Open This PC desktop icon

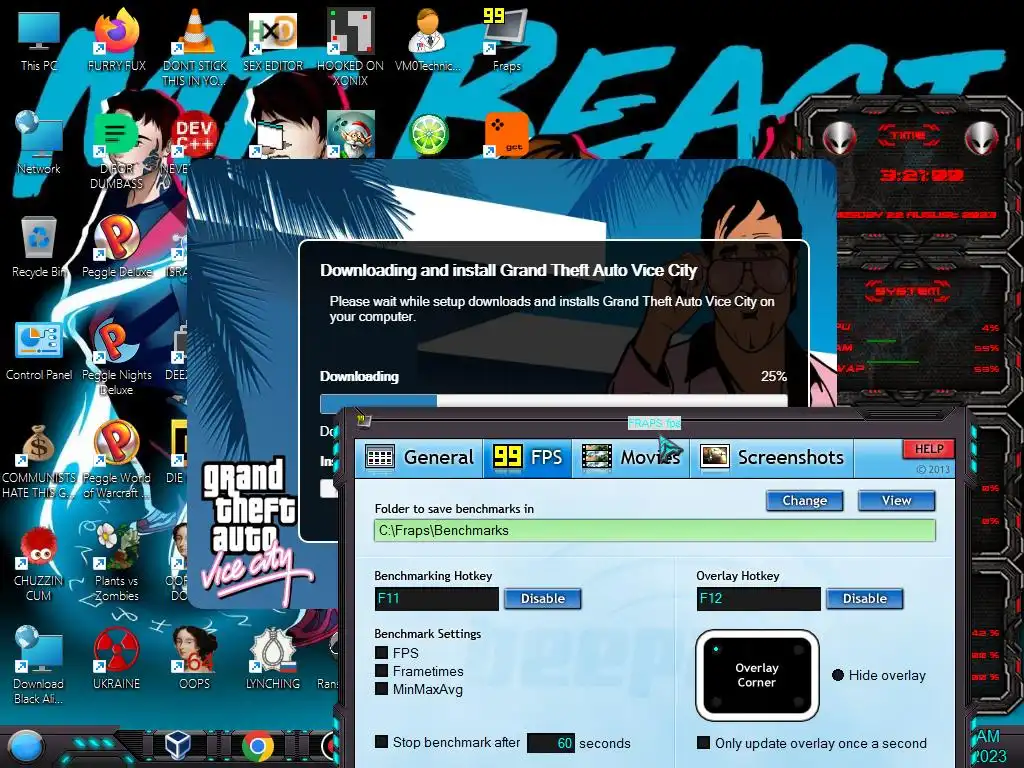tap(39, 40)
